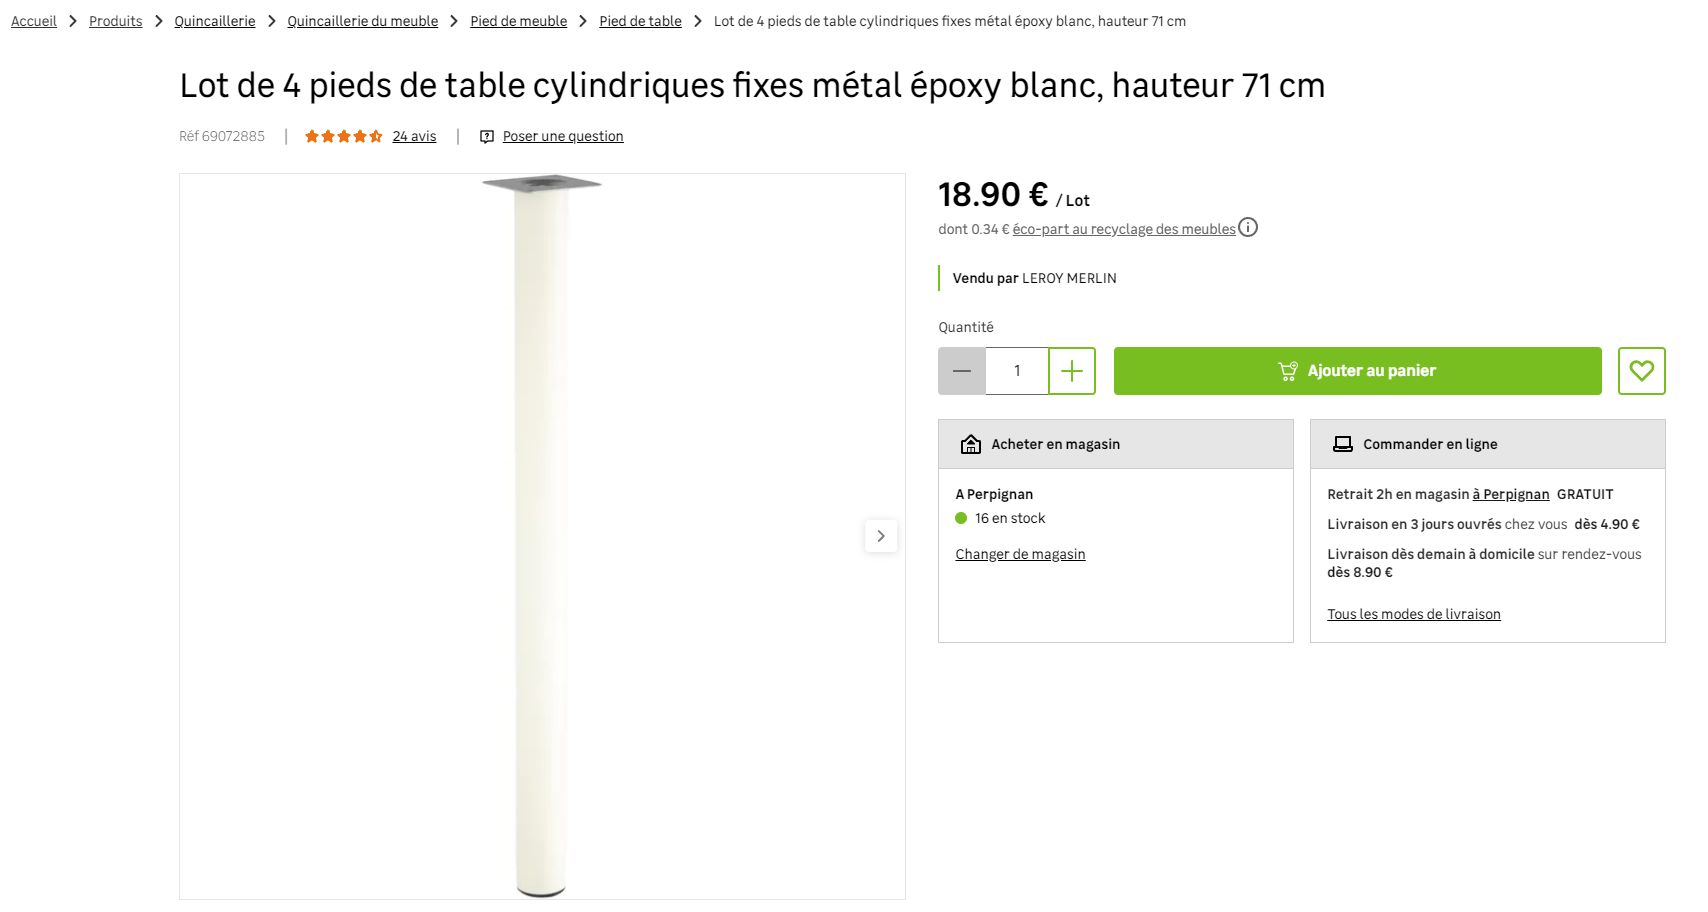Open Quincaillerie du meuble breadcrumb
This screenshot has height=912, width=1708.
pyautogui.click(x=363, y=21)
